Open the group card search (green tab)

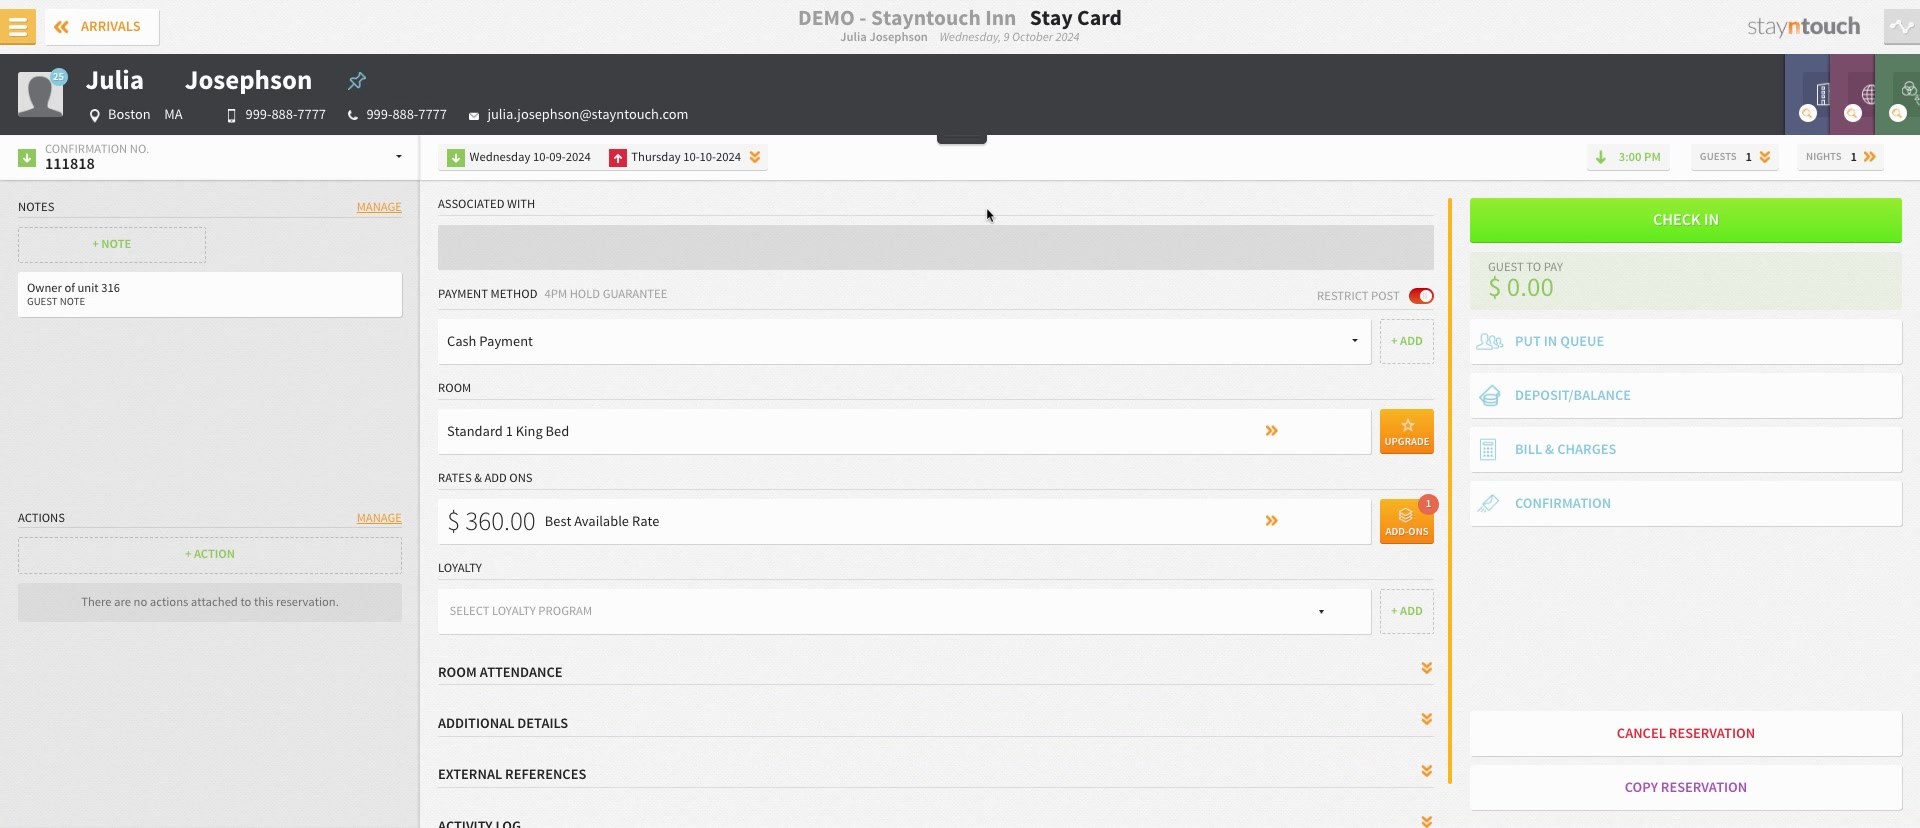click(1898, 95)
